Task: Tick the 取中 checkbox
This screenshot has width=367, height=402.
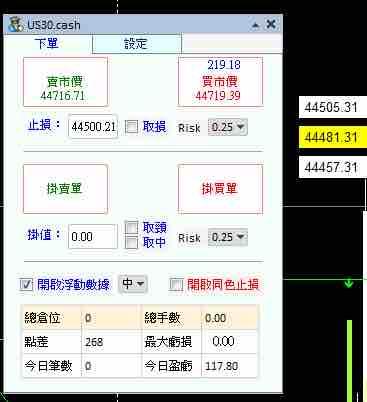Action: point(131,242)
